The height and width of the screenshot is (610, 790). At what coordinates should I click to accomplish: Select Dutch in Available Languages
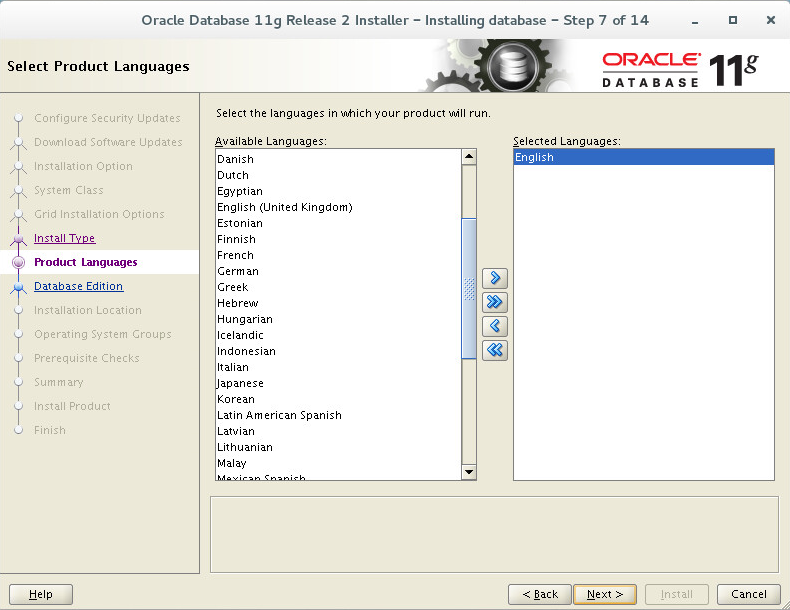[x=338, y=175]
